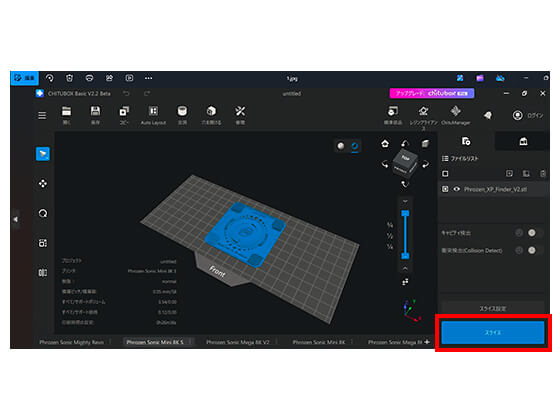Toggle the cavity detection switch
Screen dimensions: 560x420
(x=532, y=233)
